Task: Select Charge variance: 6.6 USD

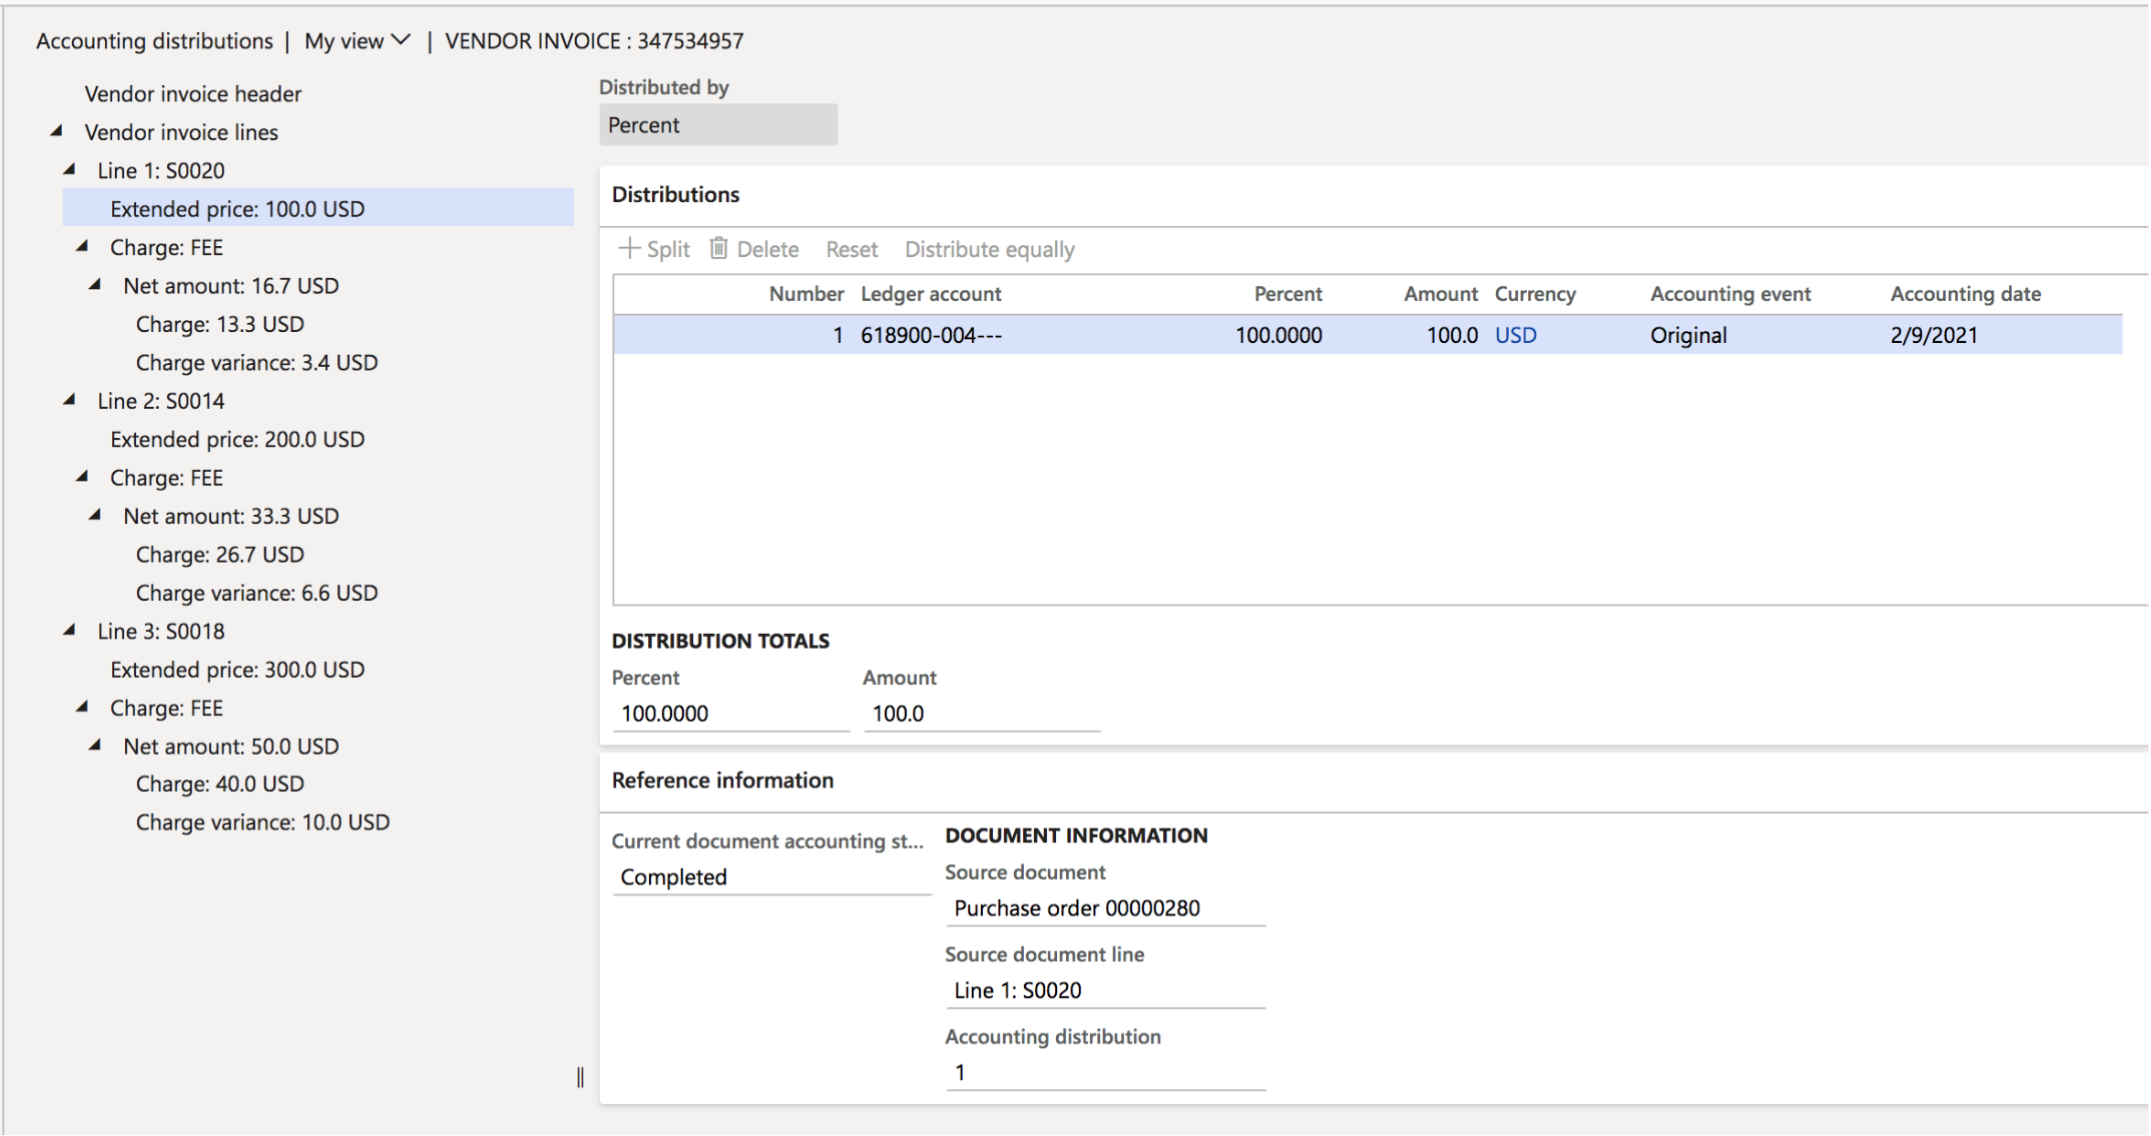Action: click(257, 593)
